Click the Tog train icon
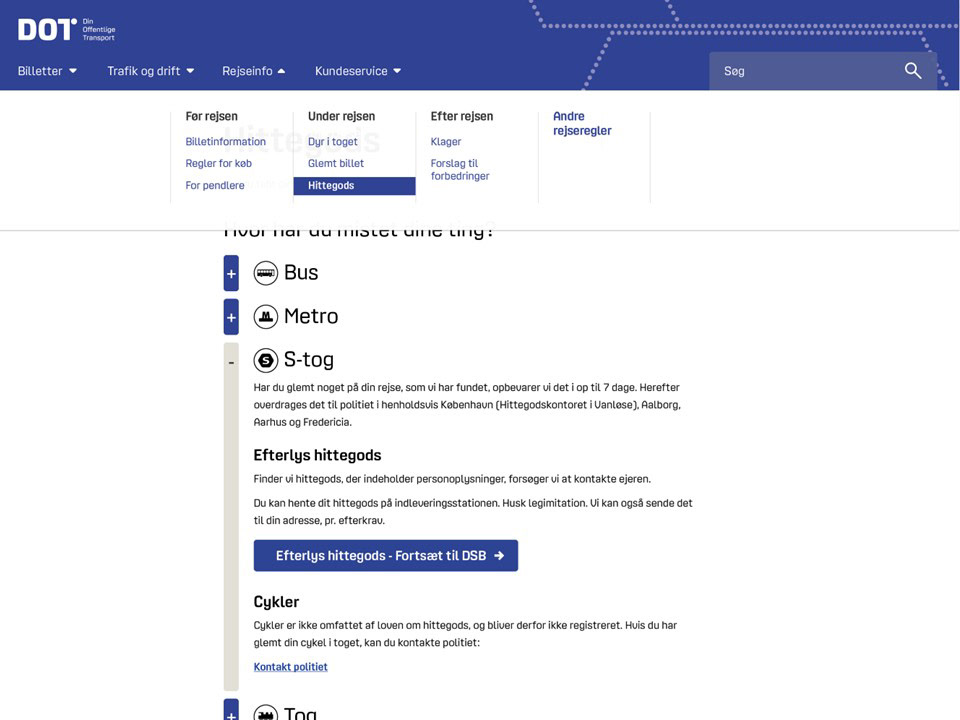 point(266,713)
